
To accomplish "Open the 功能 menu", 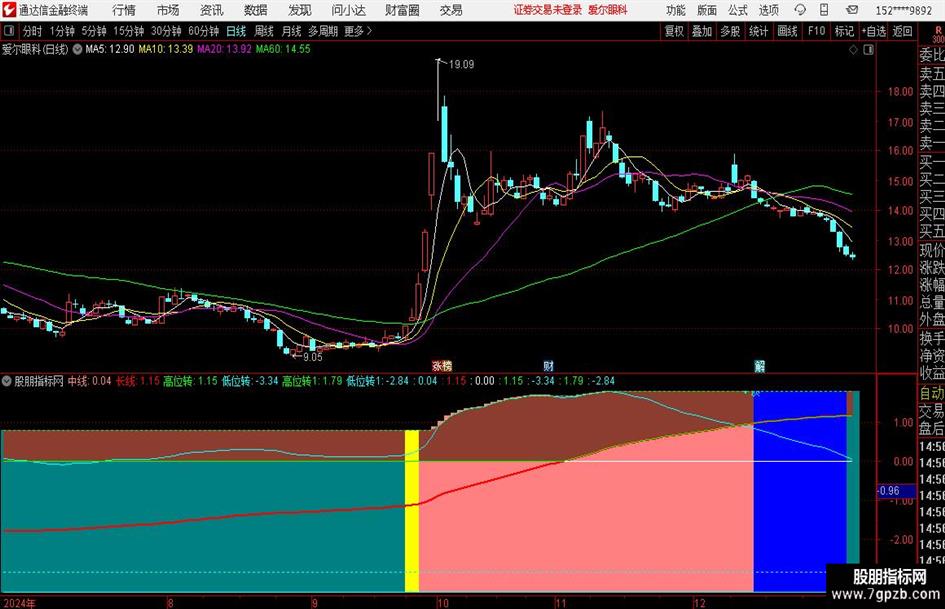I will (x=676, y=10).
